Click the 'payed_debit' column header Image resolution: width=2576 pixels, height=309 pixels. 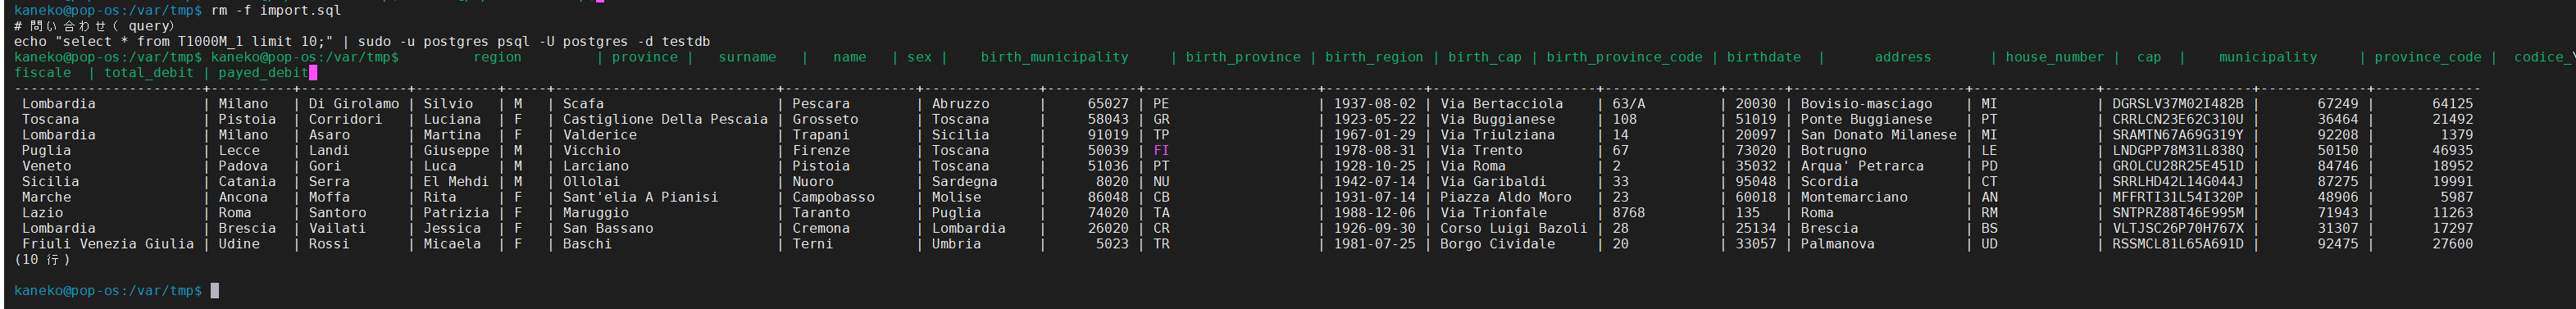[x=263, y=73]
